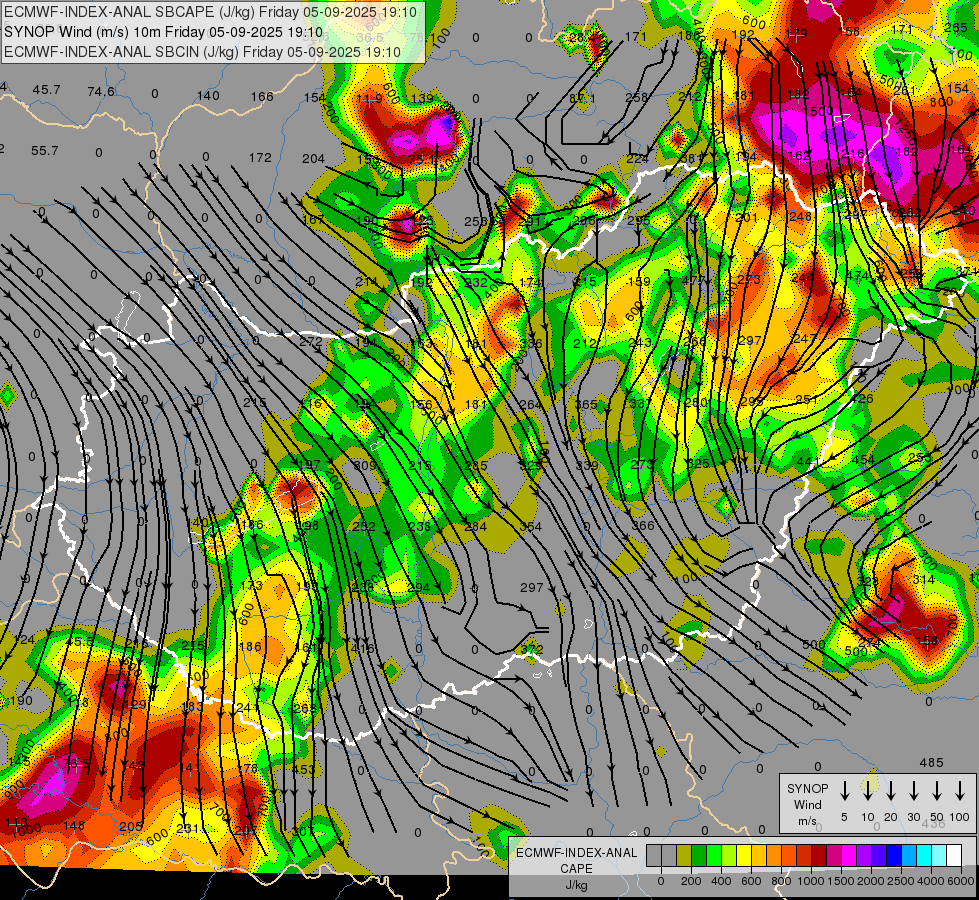Pick the yellow-green CAPE legend swatch
979x900 pixels.
click(x=729, y=855)
